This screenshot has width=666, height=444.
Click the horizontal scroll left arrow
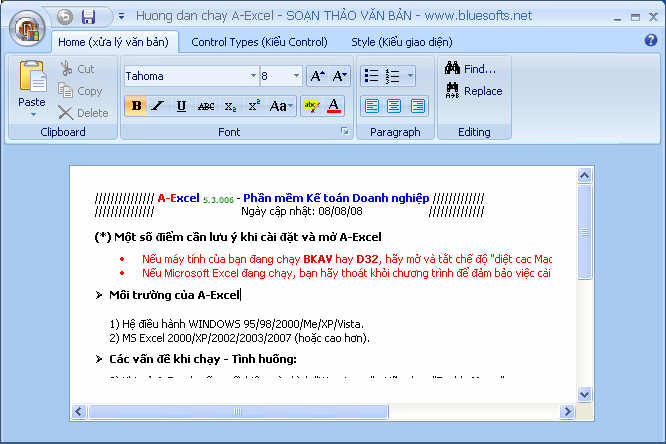coord(79,411)
